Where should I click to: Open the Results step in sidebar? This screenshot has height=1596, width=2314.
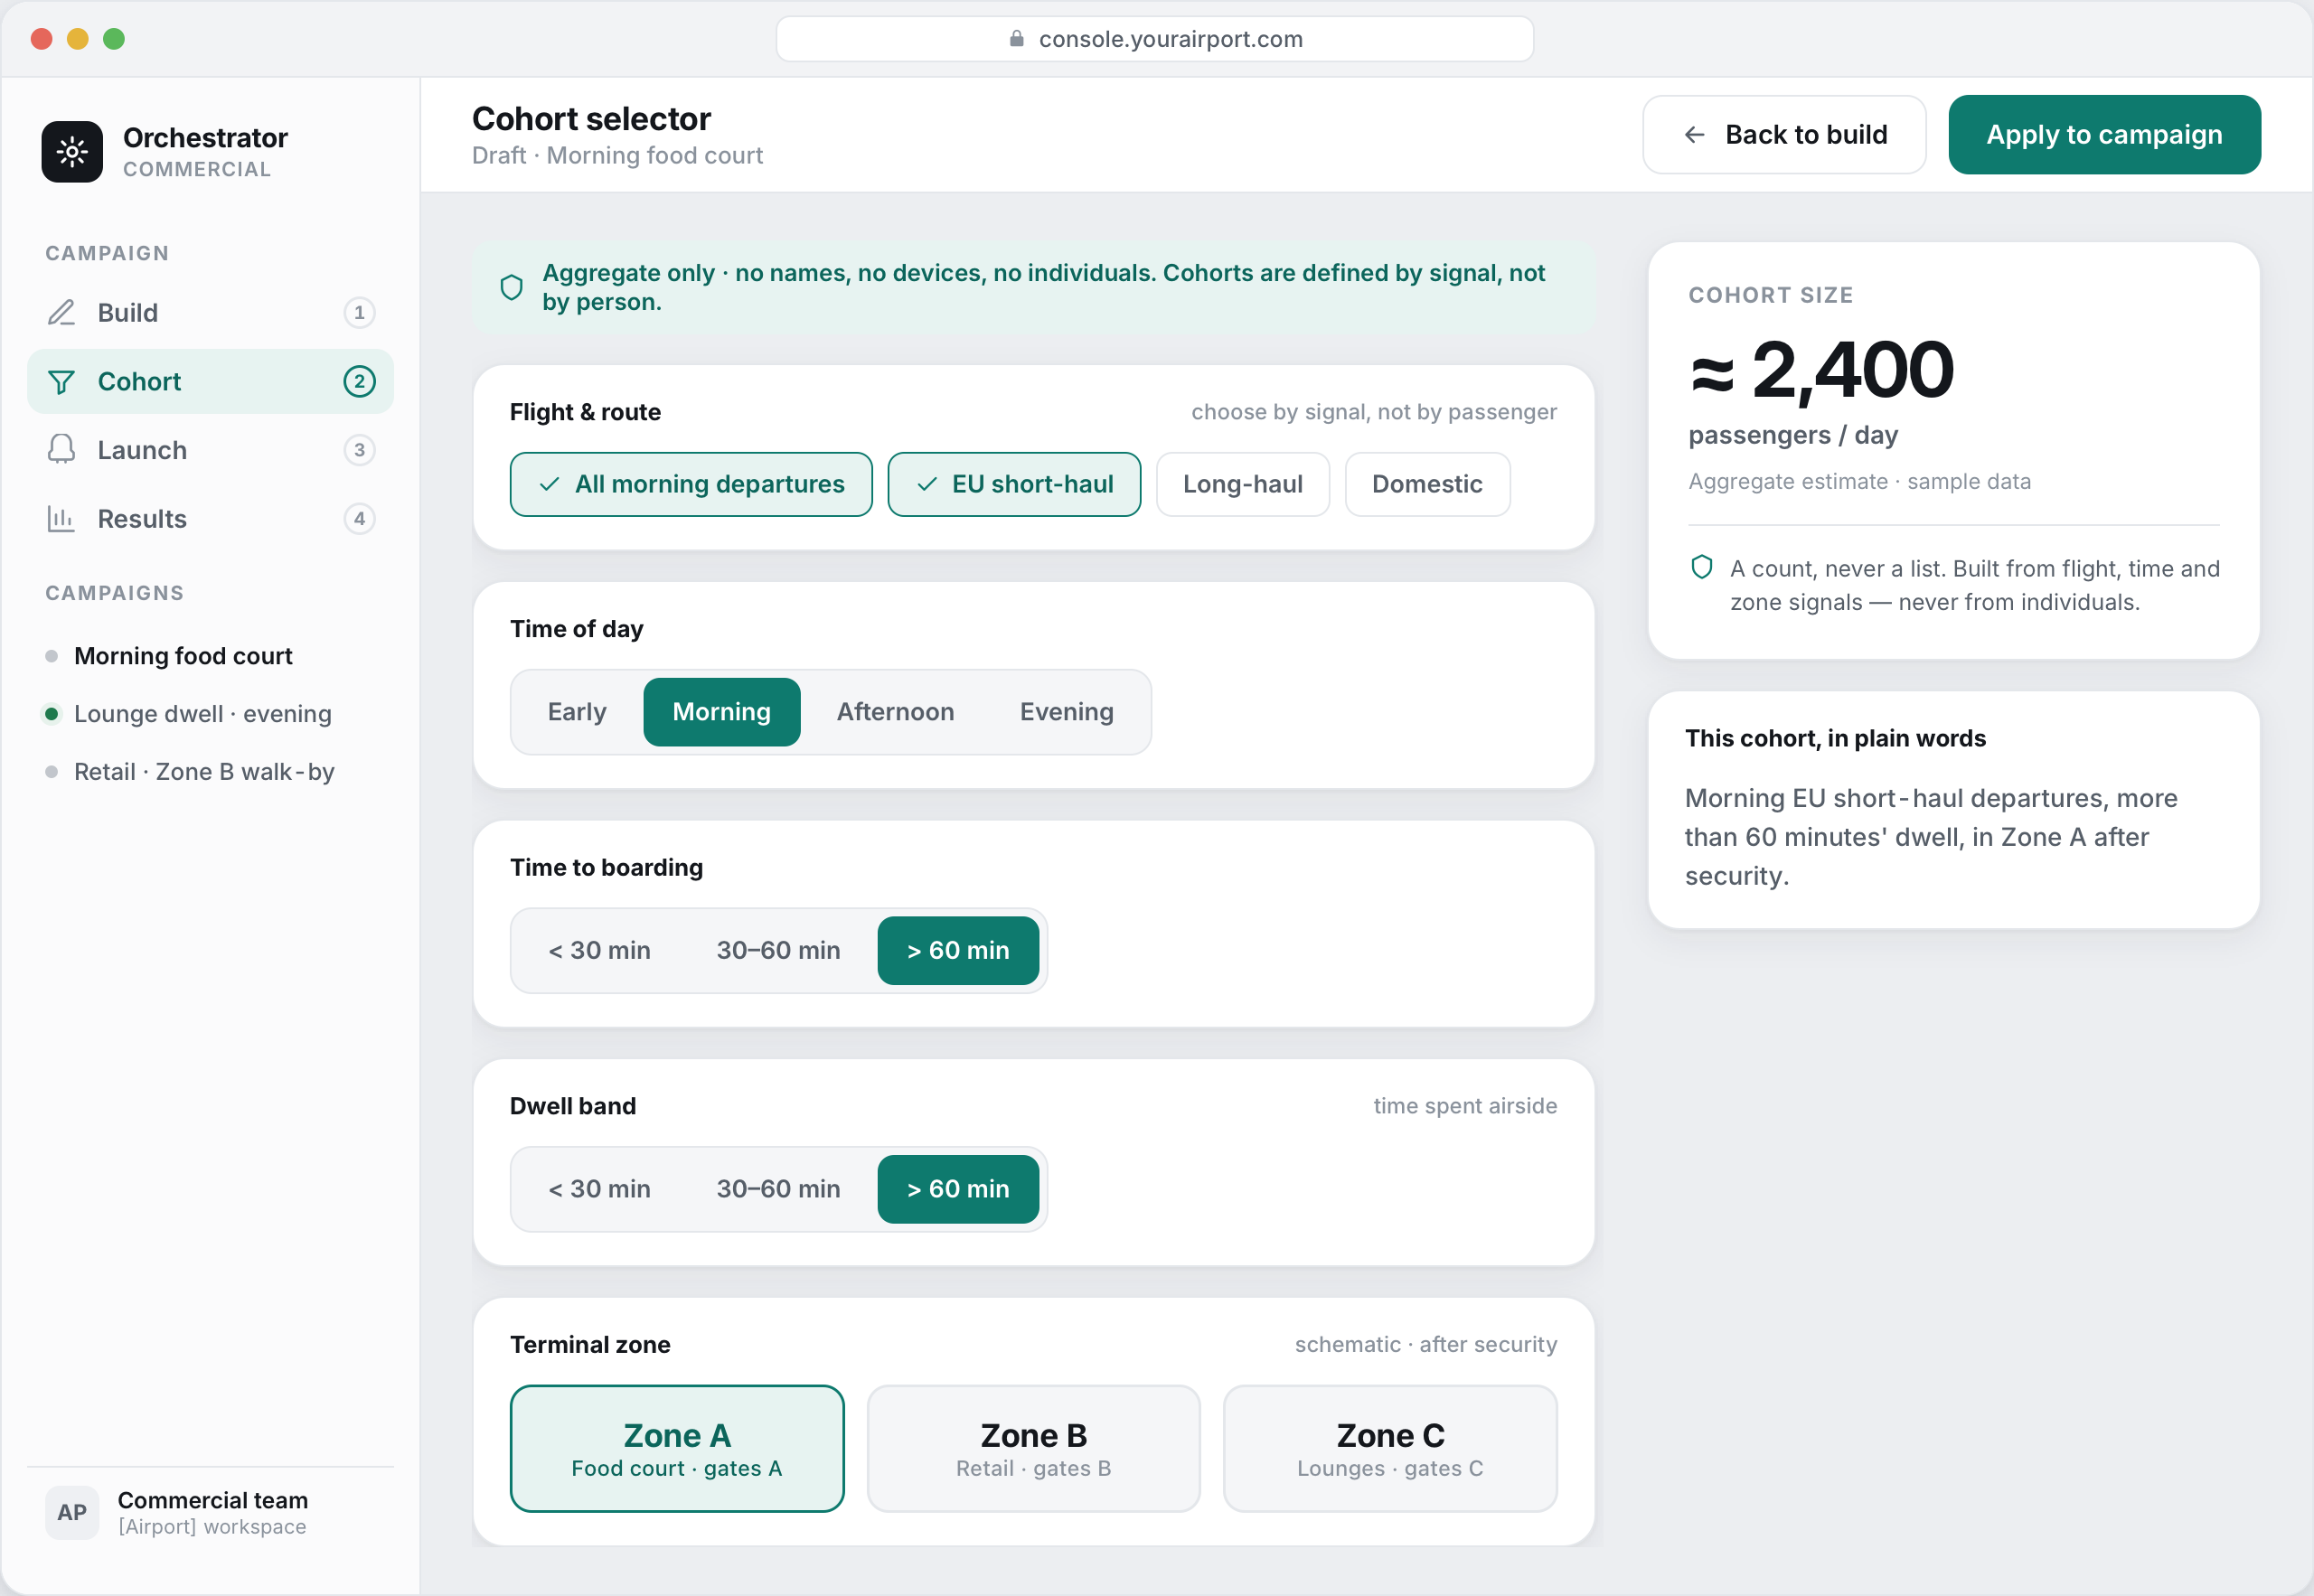(210, 519)
